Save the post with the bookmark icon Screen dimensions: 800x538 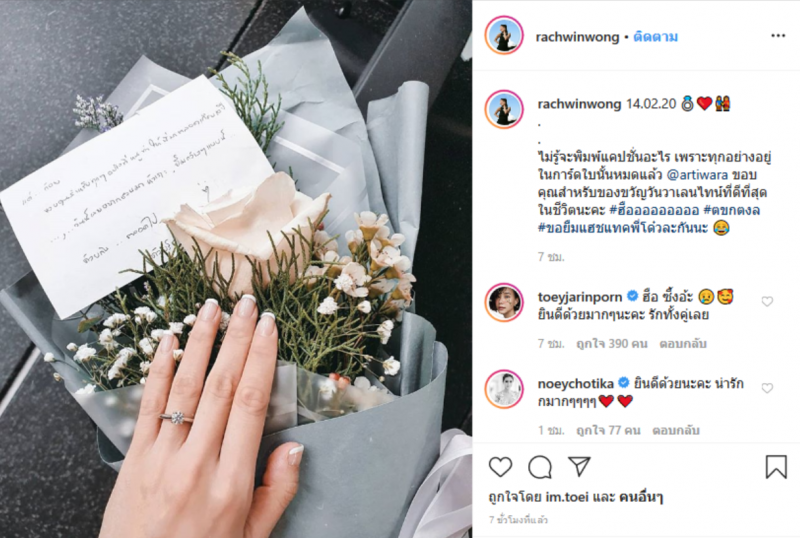[x=776, y=466]
